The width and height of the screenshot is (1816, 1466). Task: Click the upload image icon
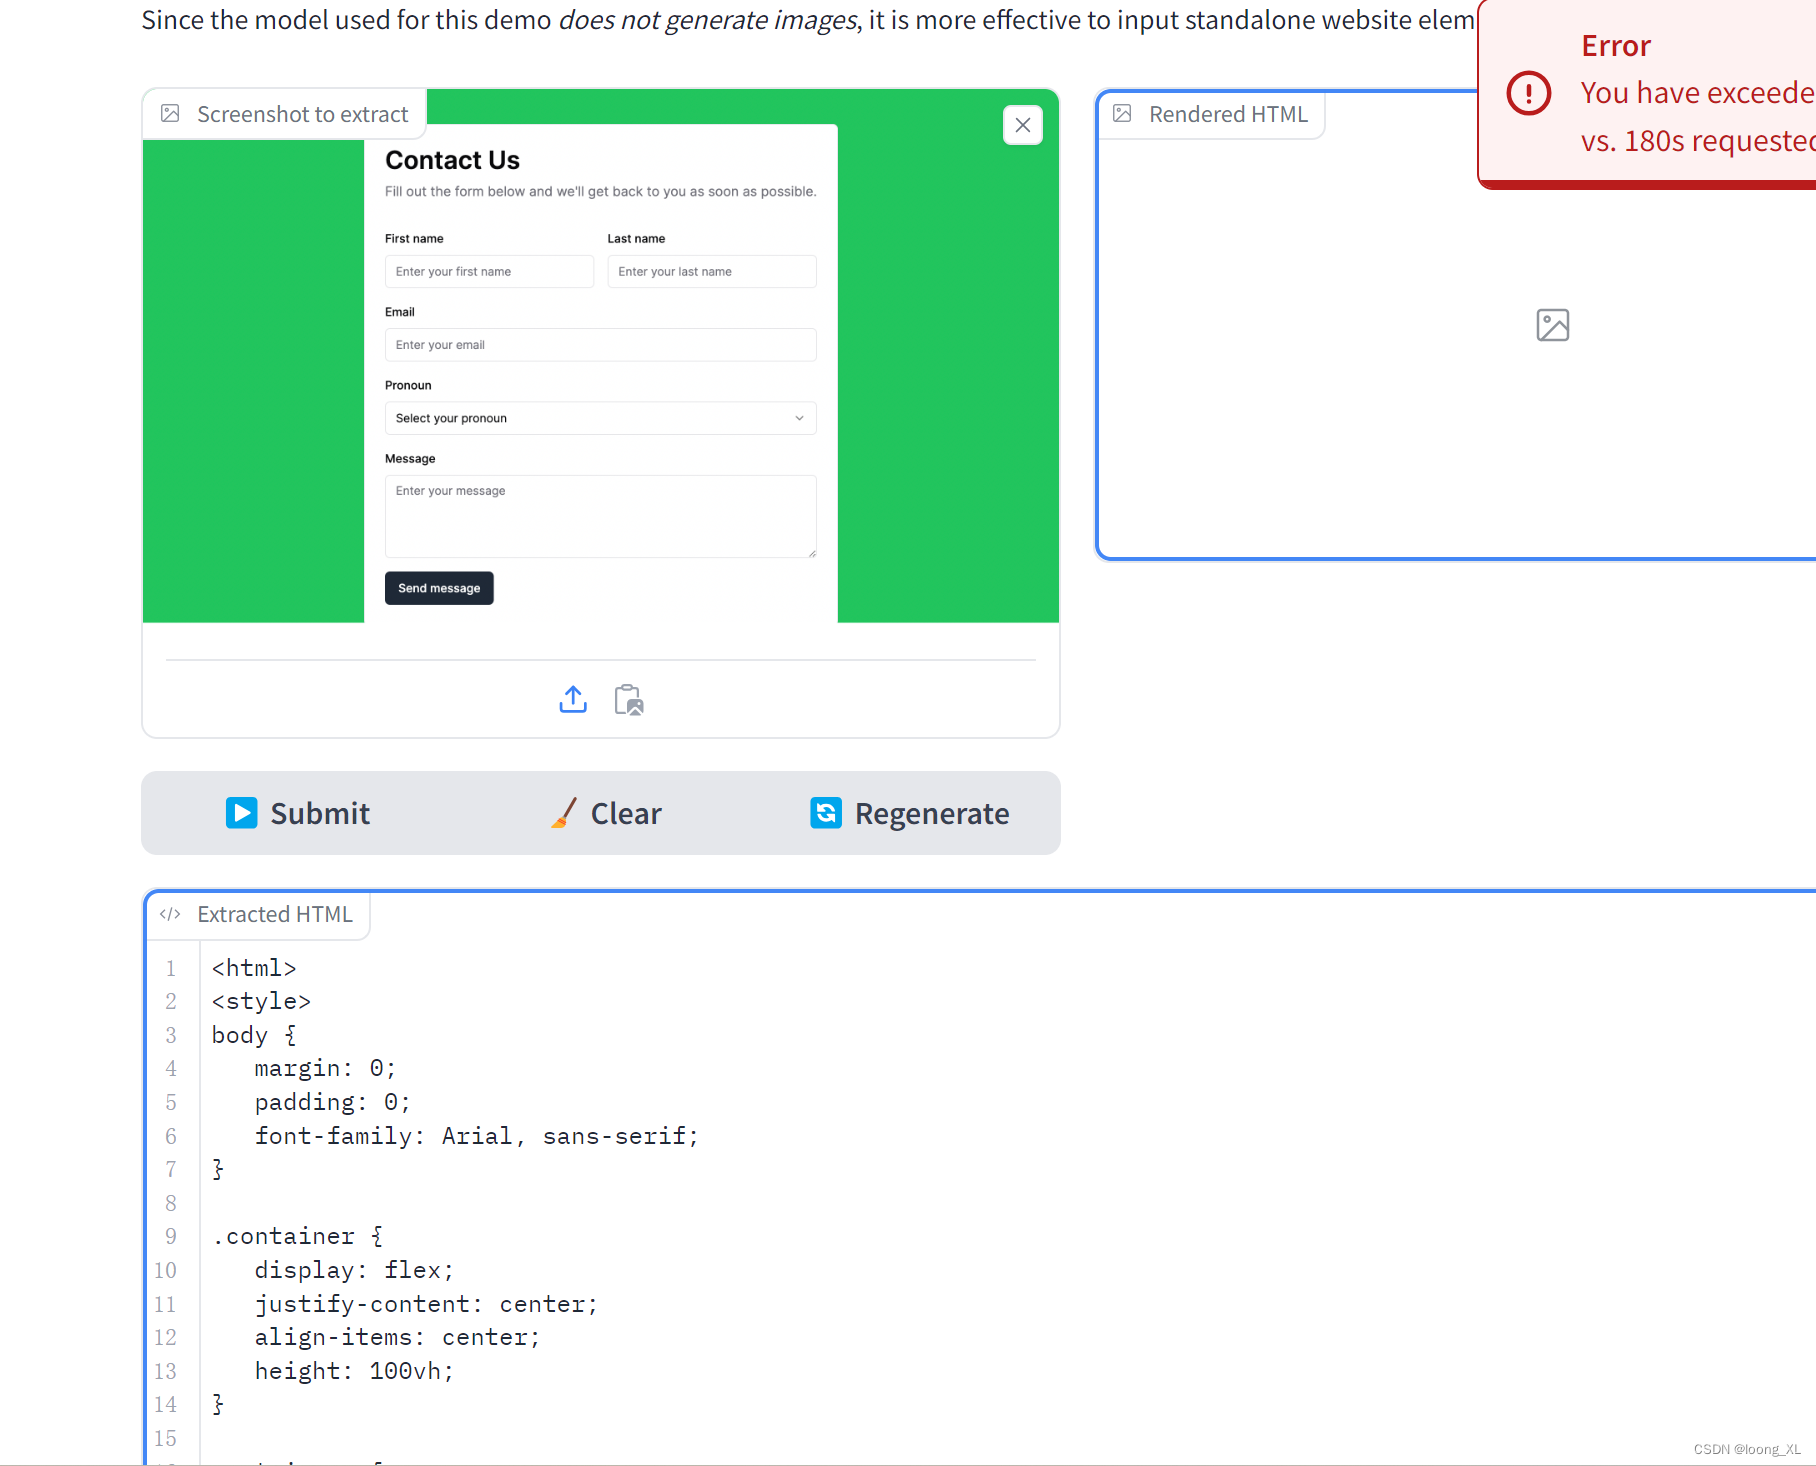pos(573,699)
